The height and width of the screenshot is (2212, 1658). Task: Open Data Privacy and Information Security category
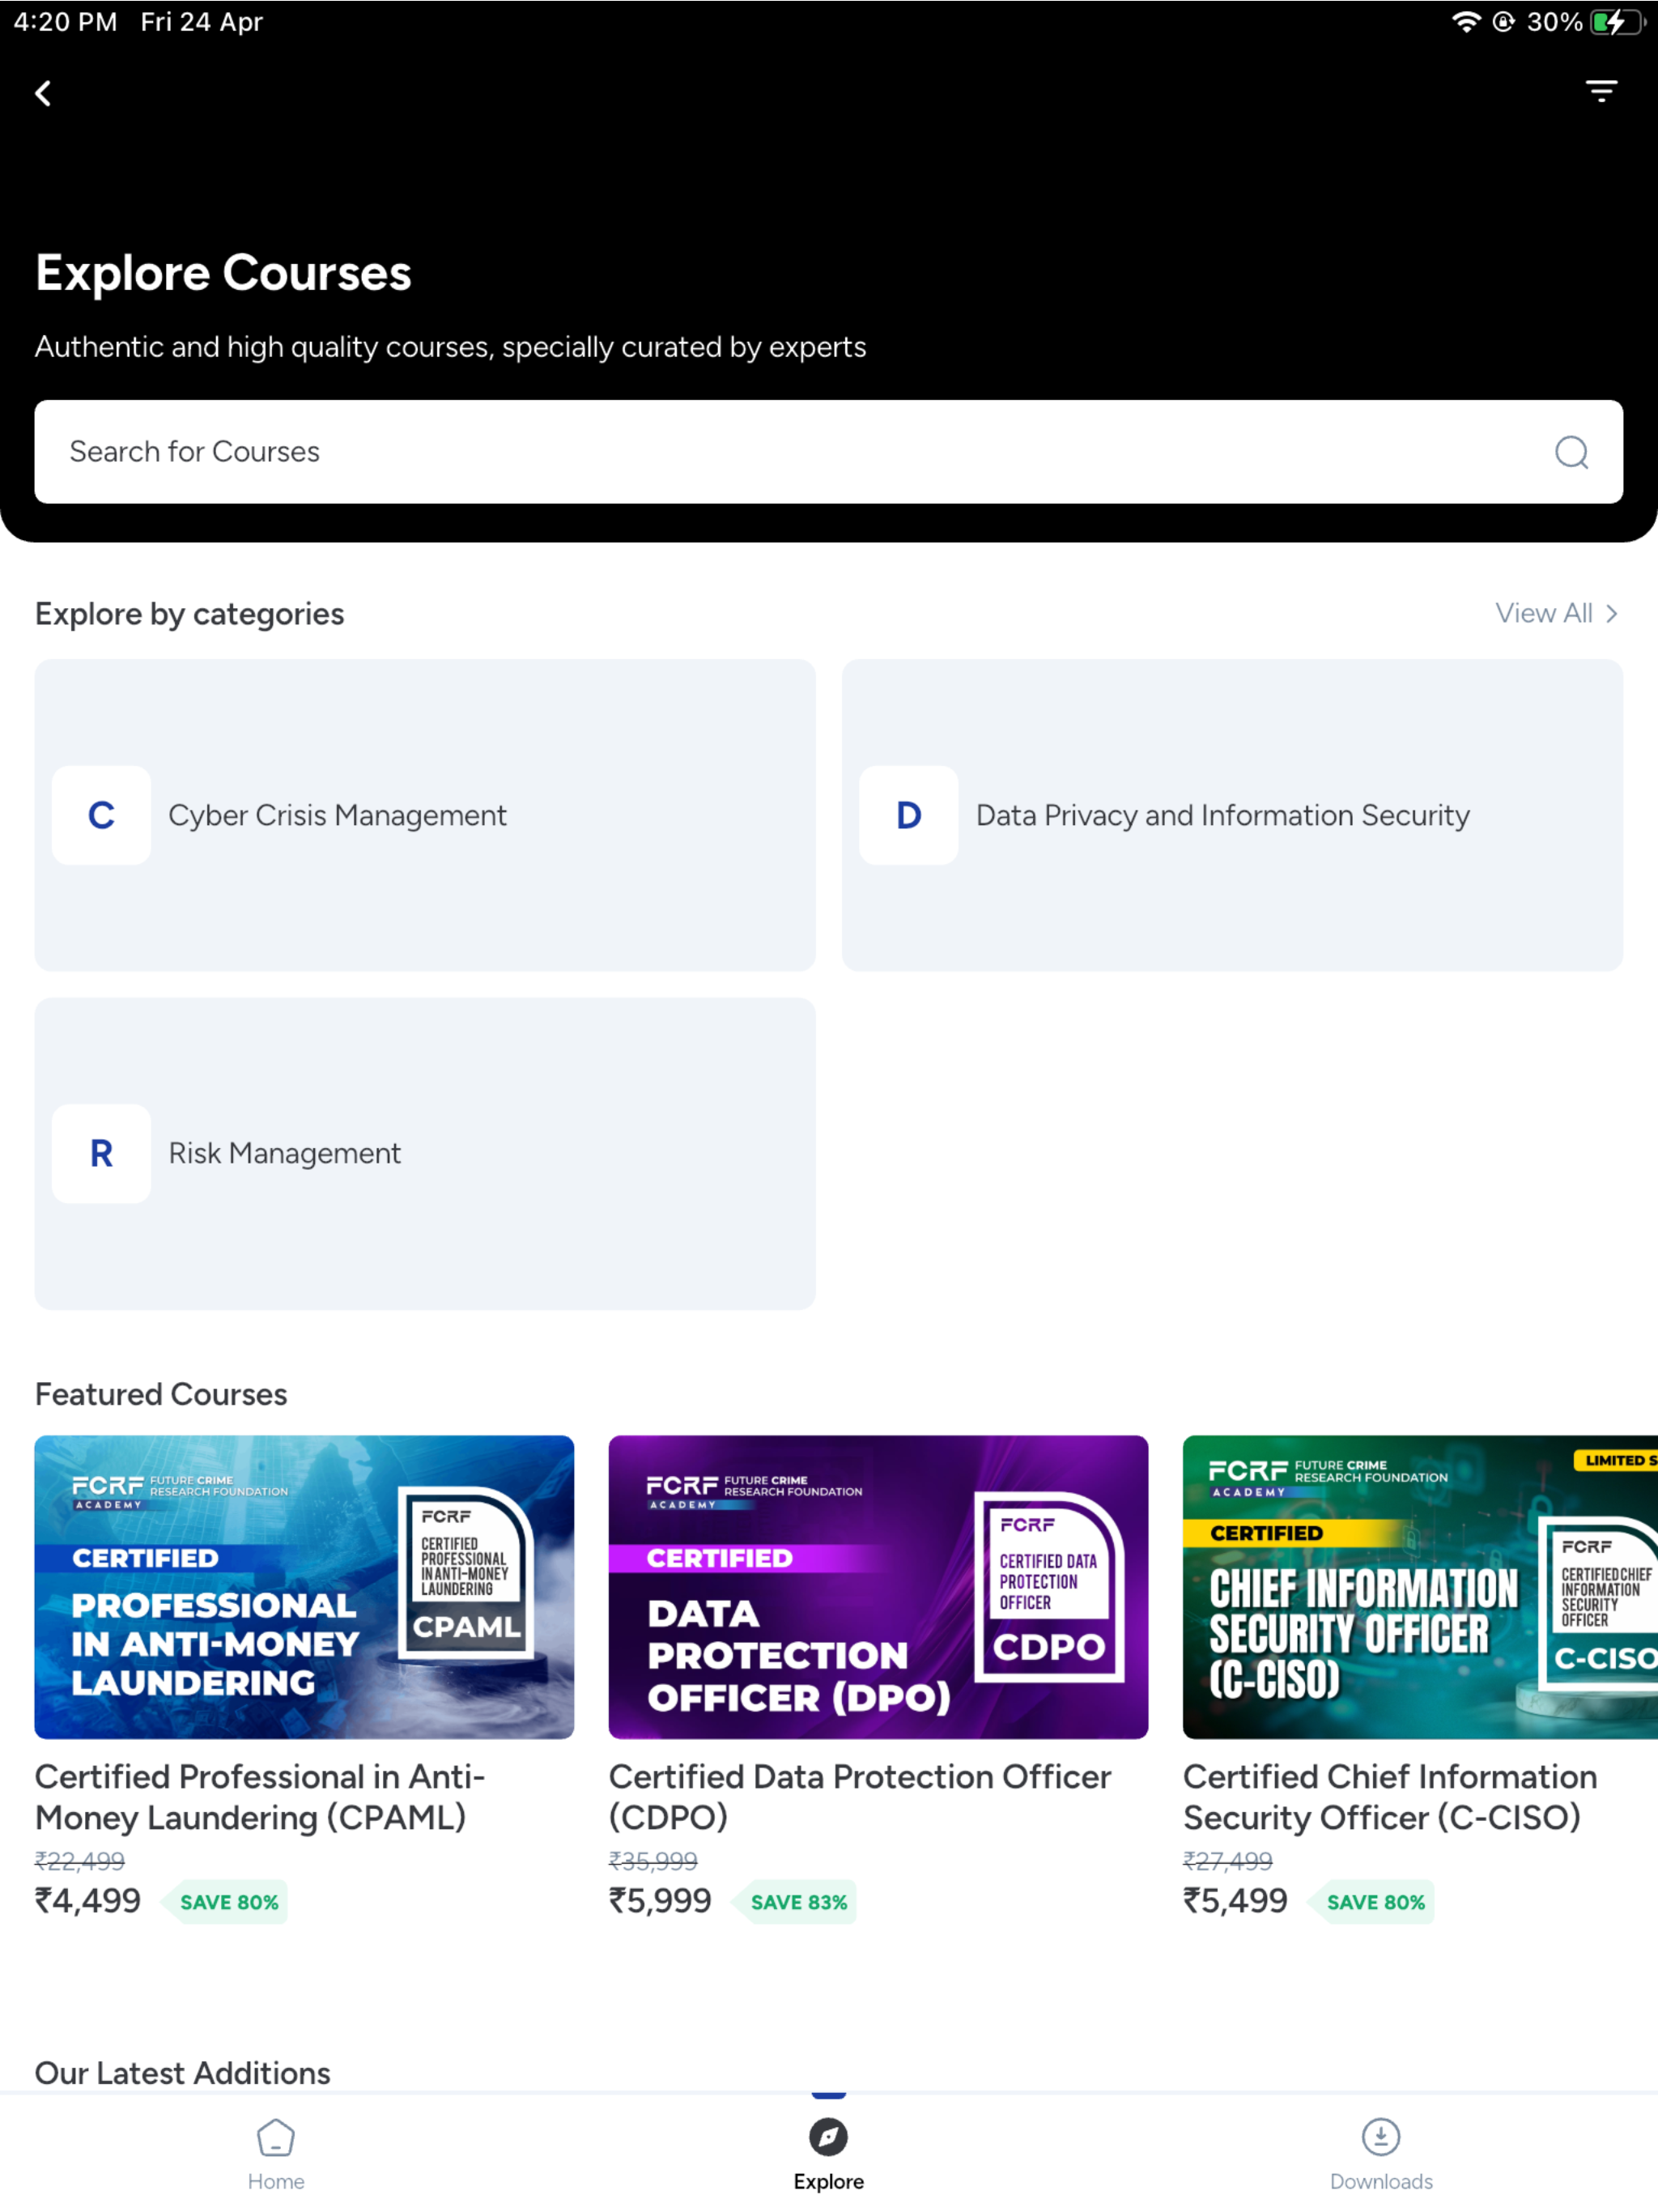1232,815
